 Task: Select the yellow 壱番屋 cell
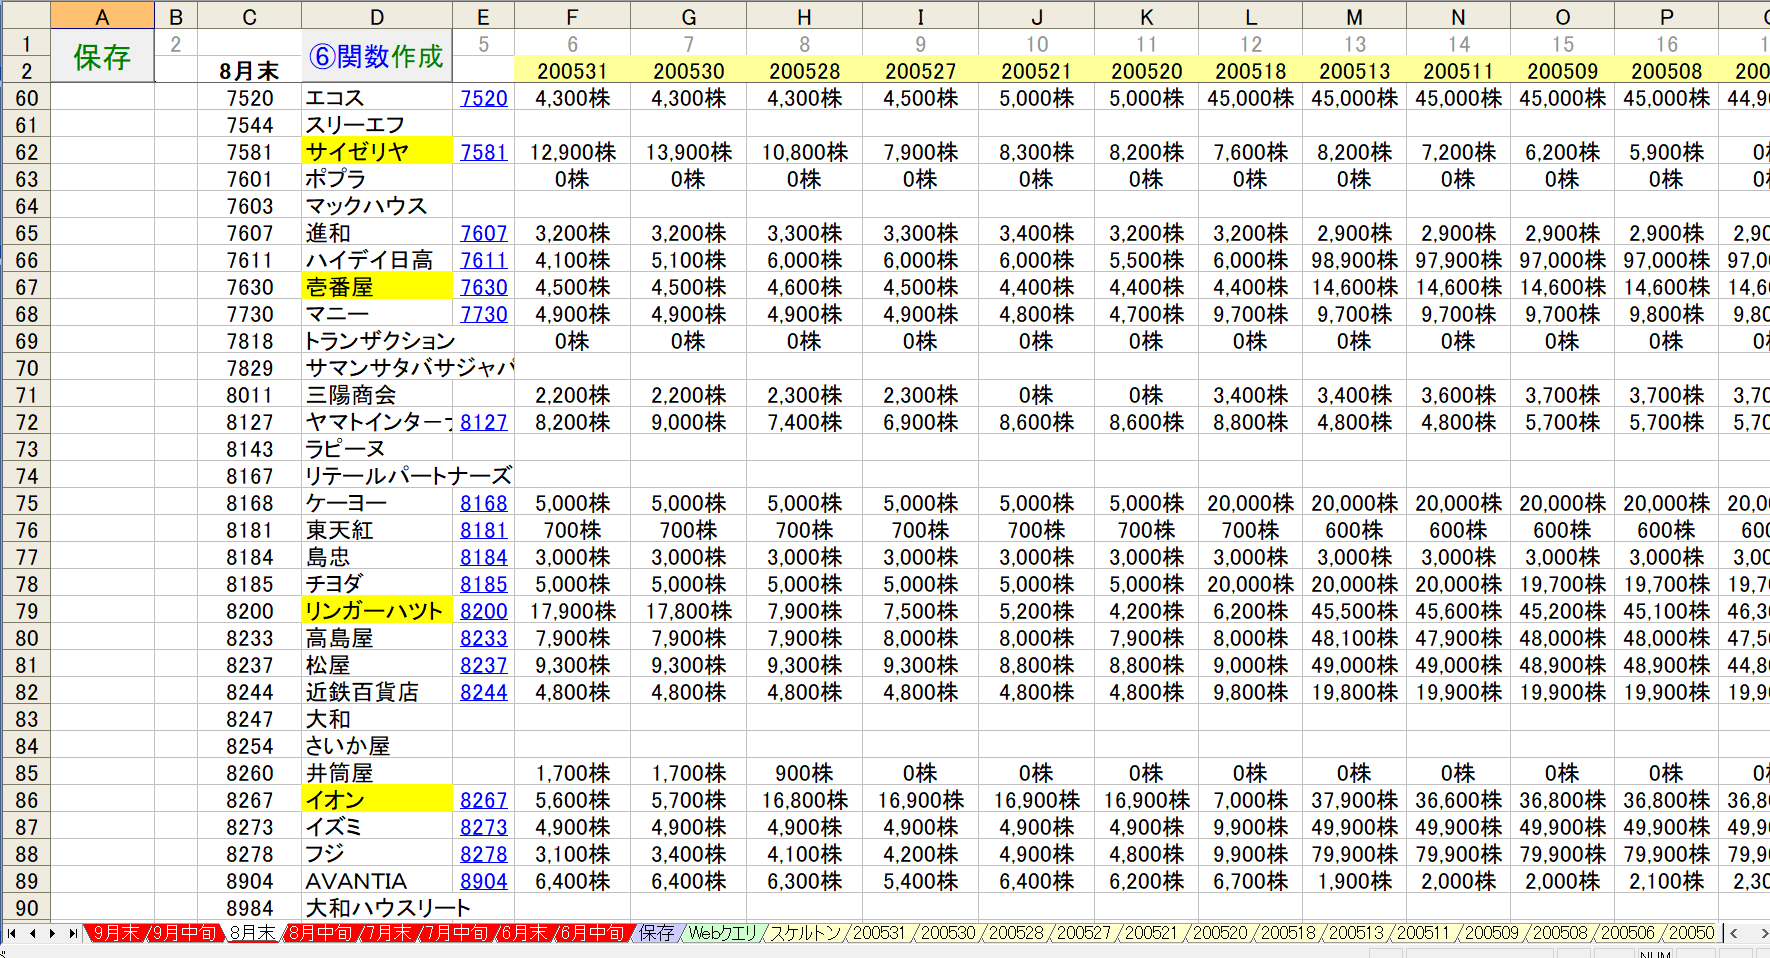(x=377, y=287)
